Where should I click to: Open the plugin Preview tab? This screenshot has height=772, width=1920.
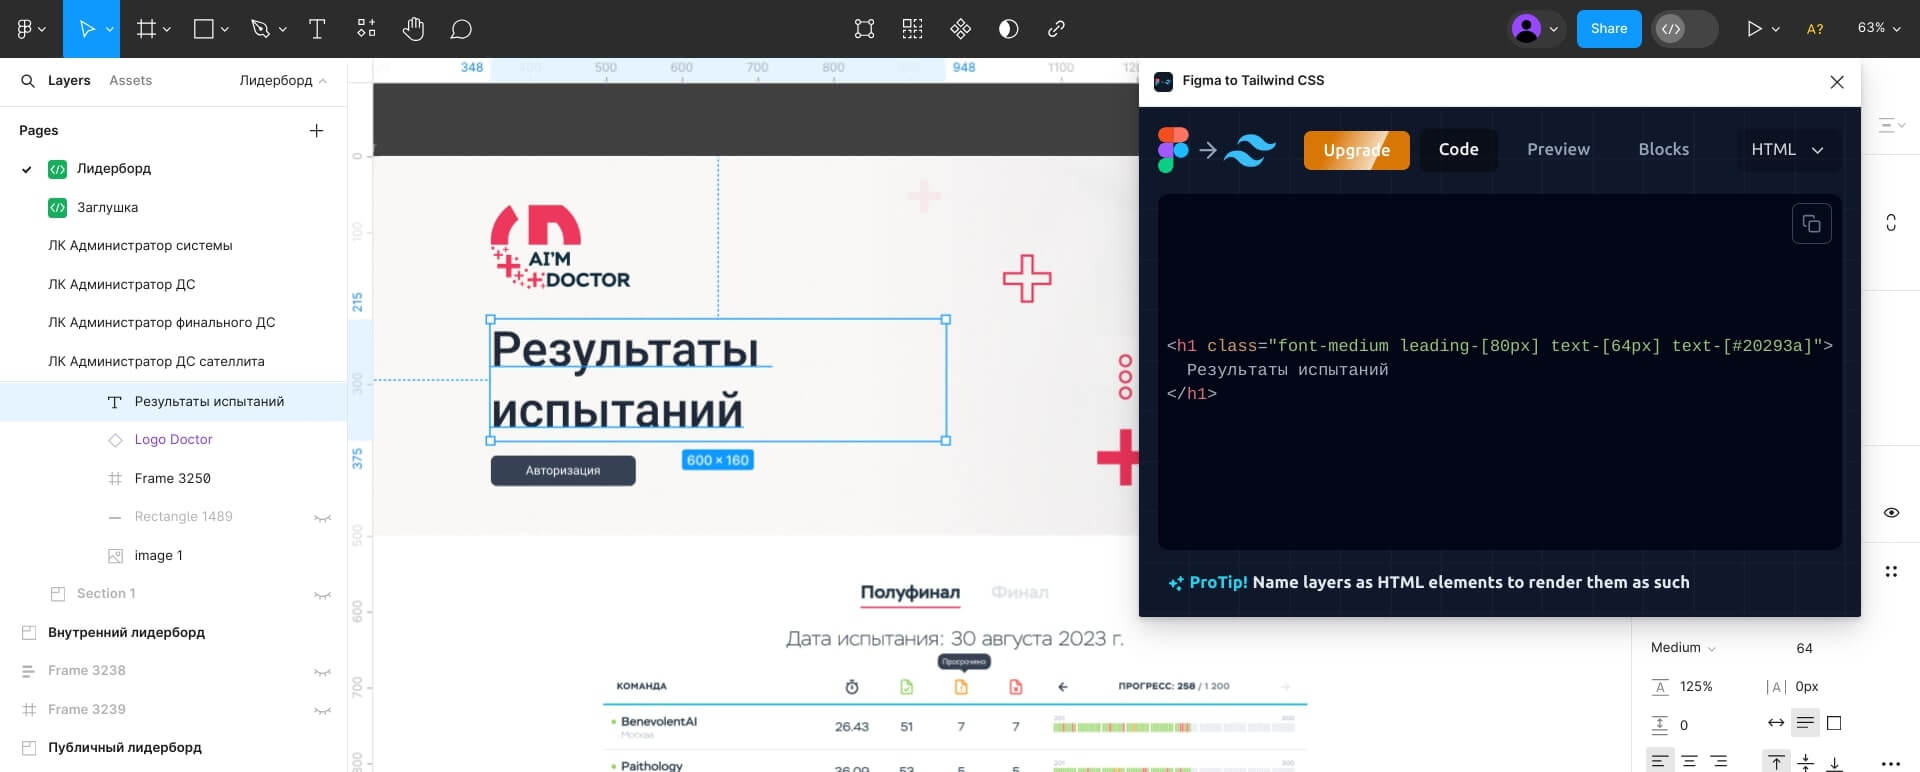(1558, 149)
